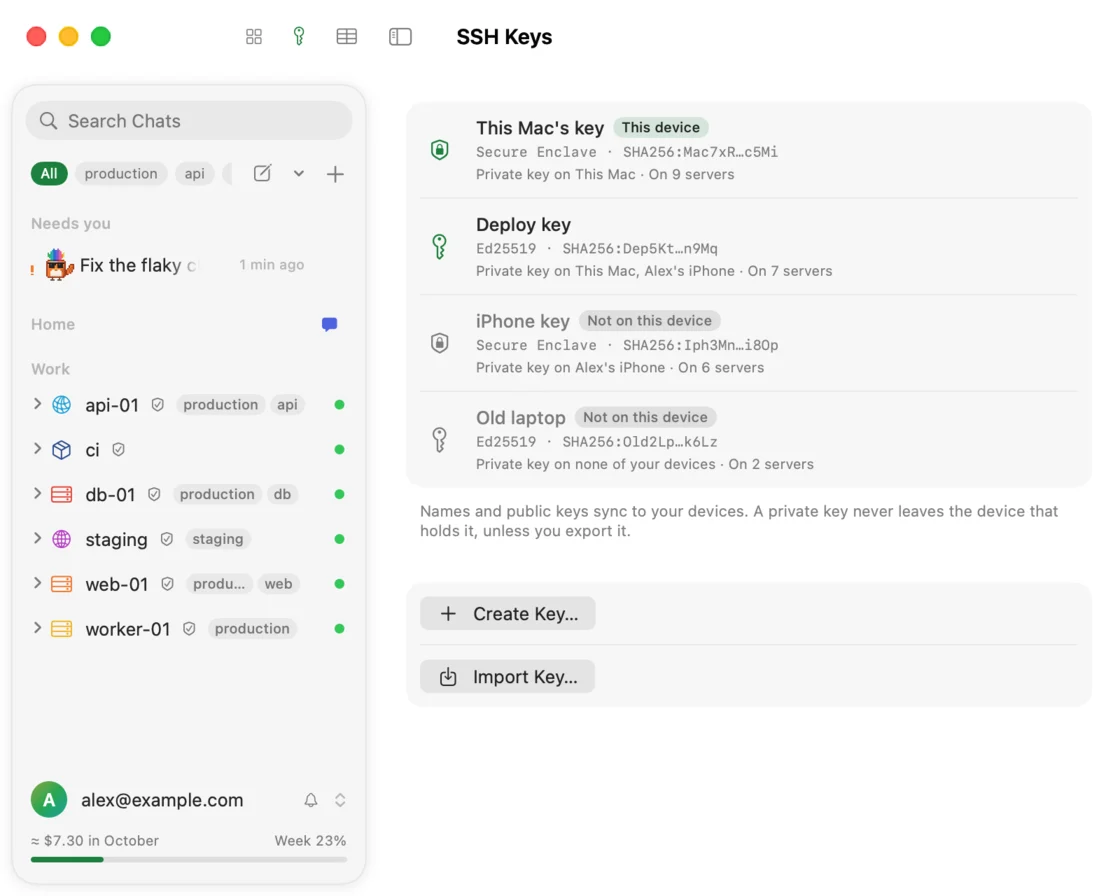Click the staging tag on staging row

point(218,539)
